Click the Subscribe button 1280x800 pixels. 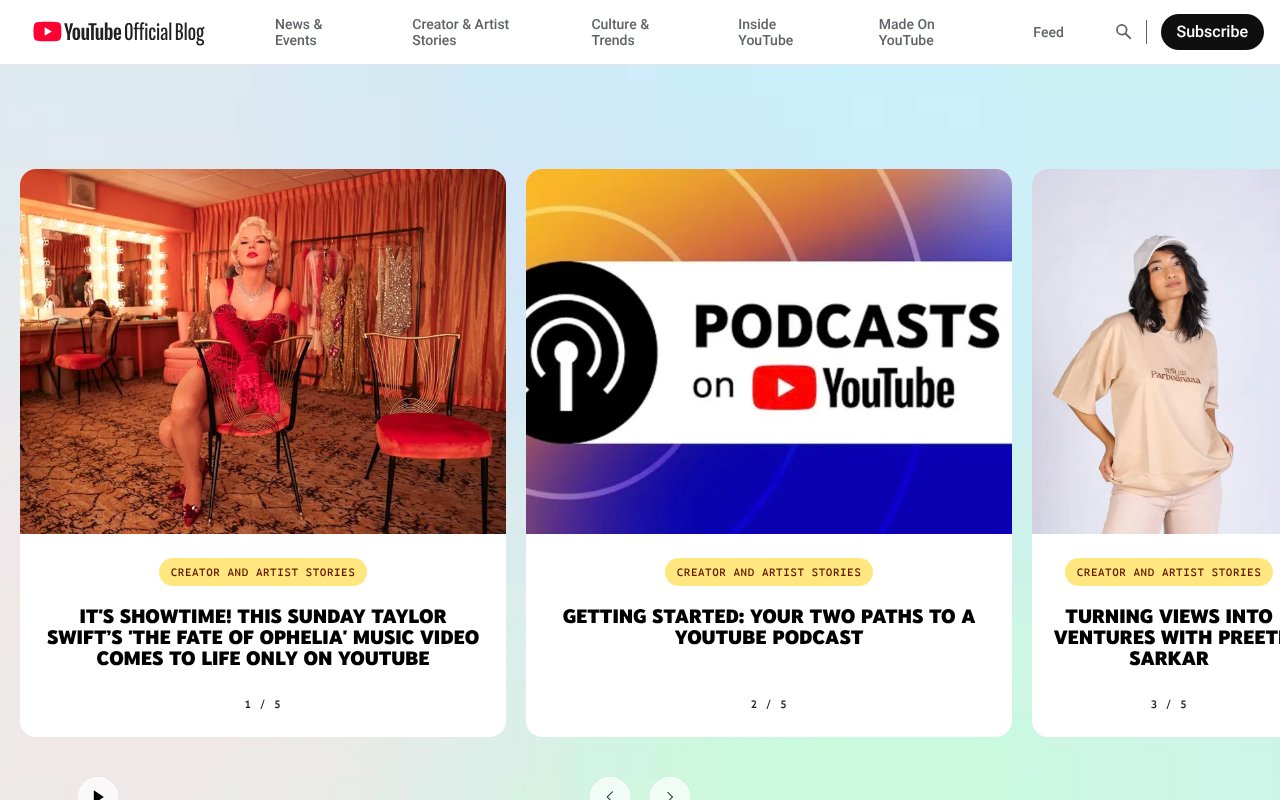pyautogui.click(x=1211, y=32)
